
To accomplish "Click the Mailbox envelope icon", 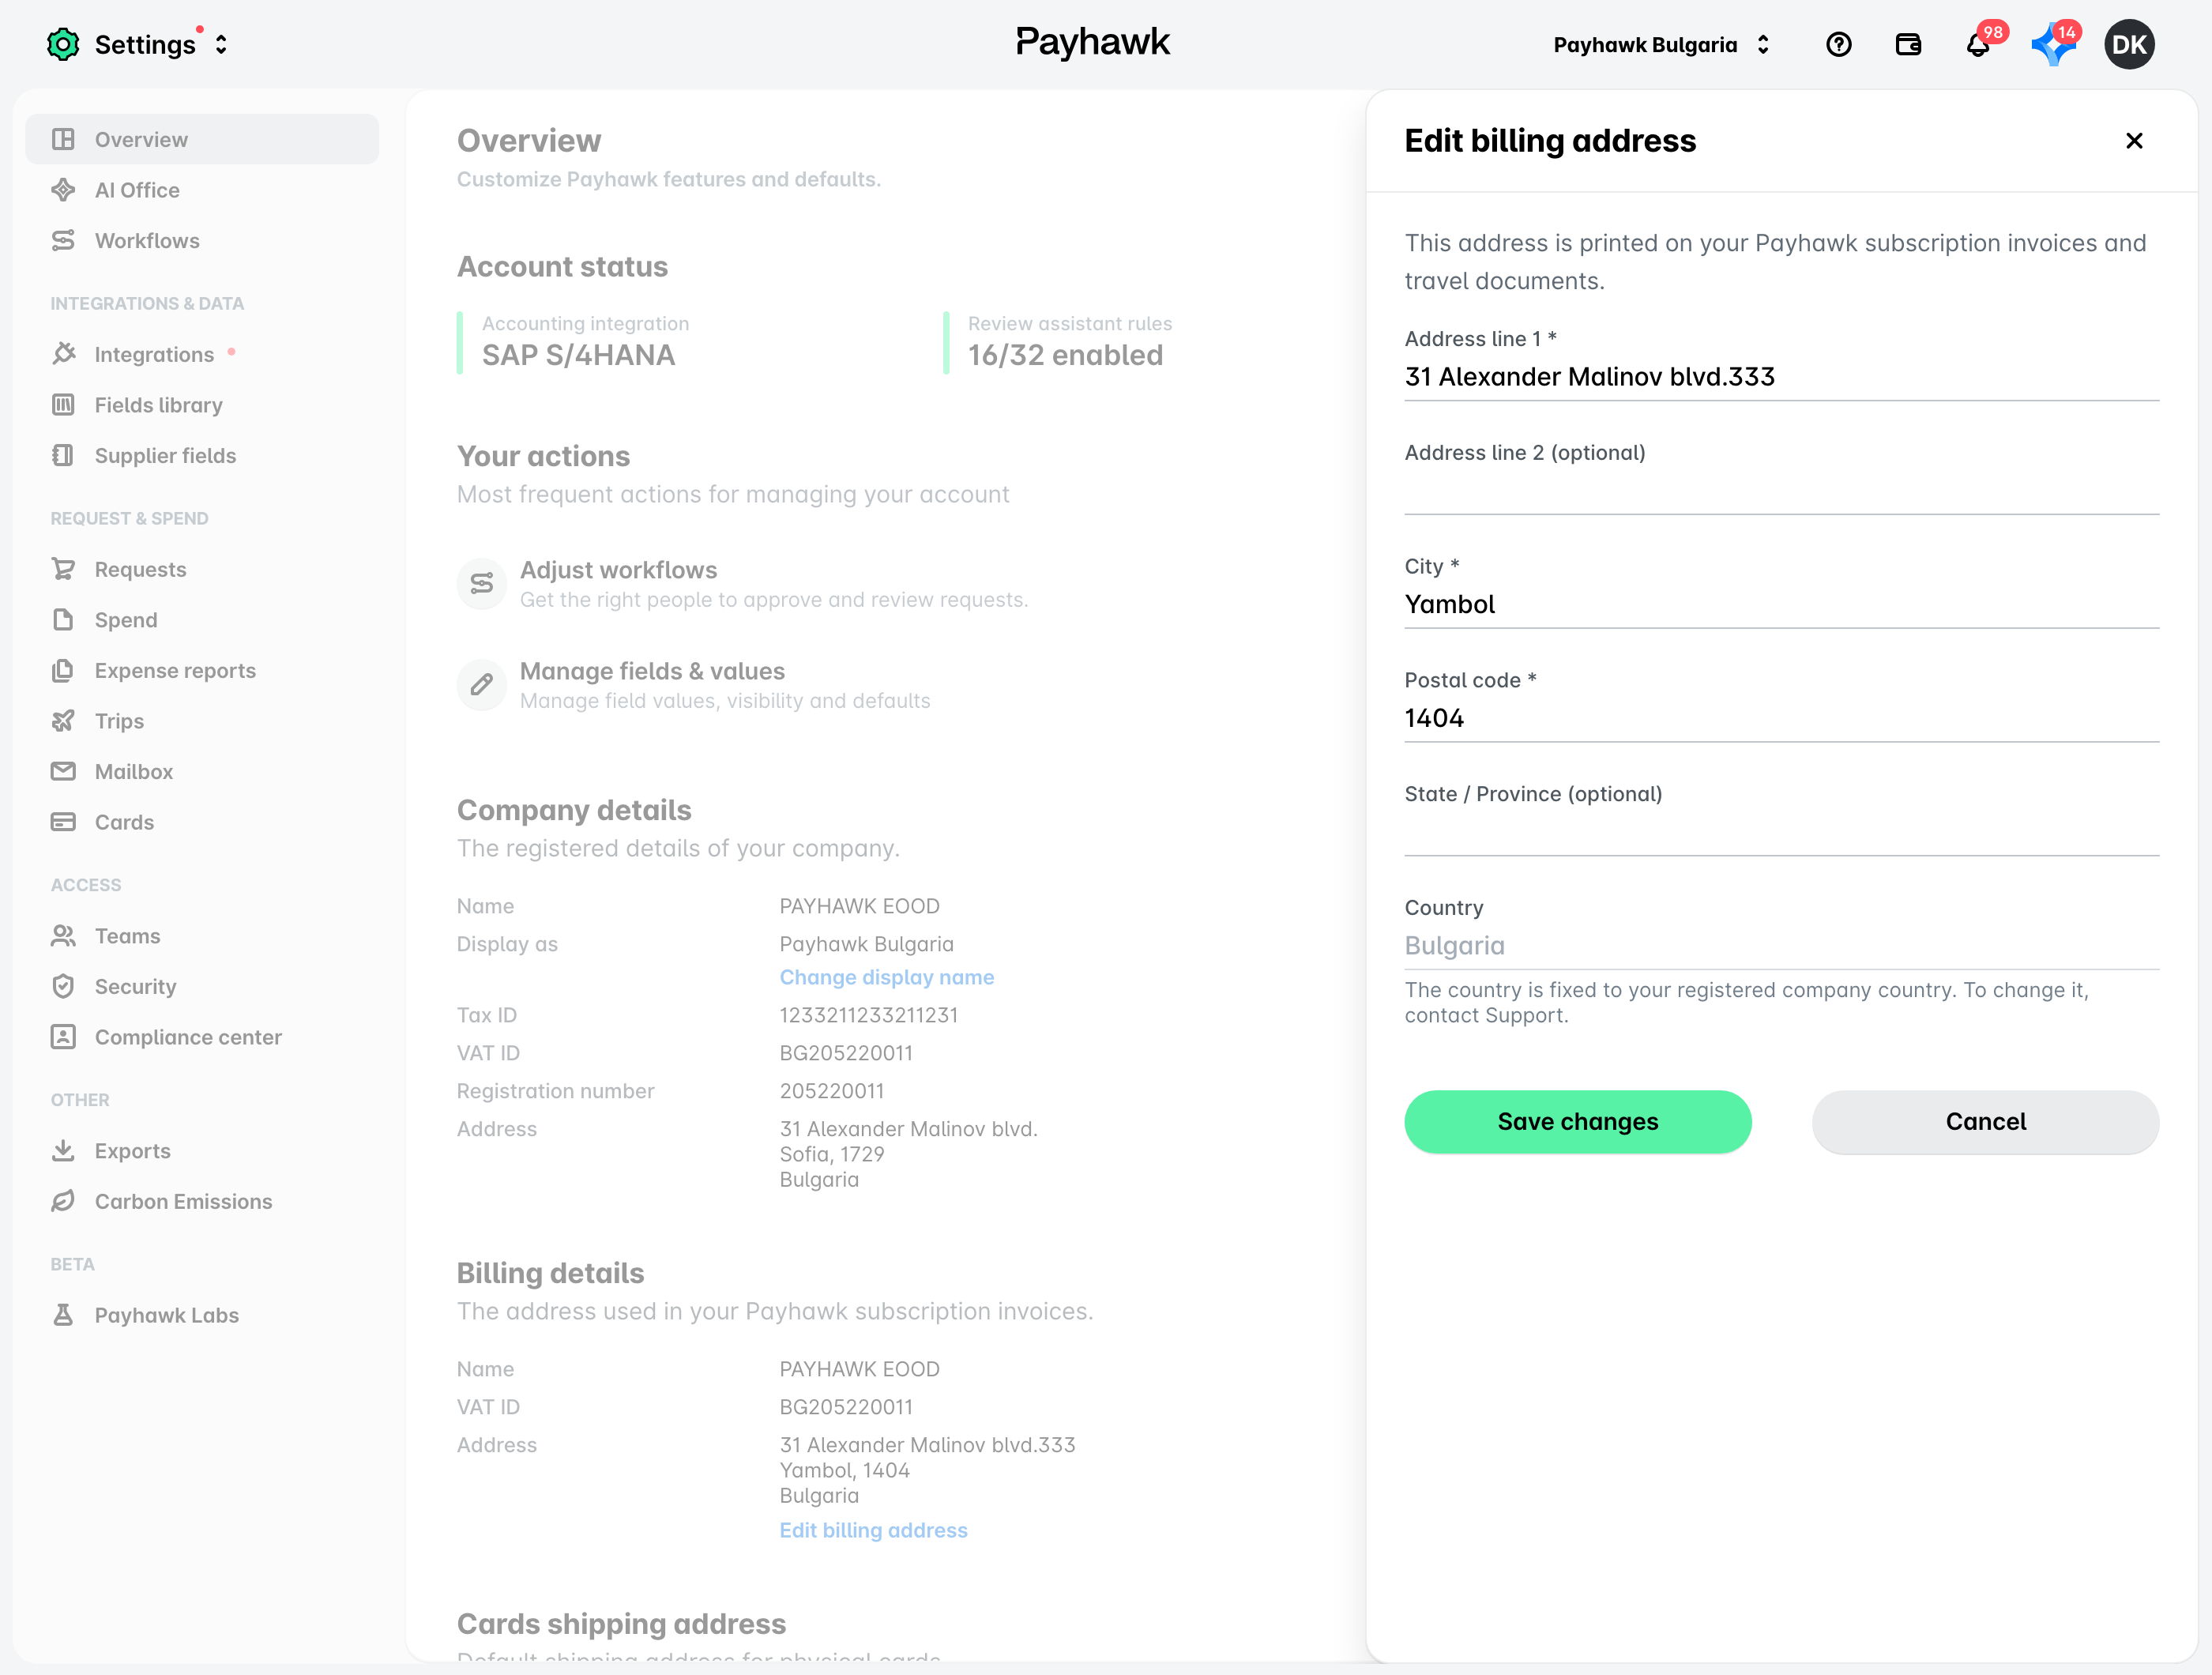I will click(63, 771).
